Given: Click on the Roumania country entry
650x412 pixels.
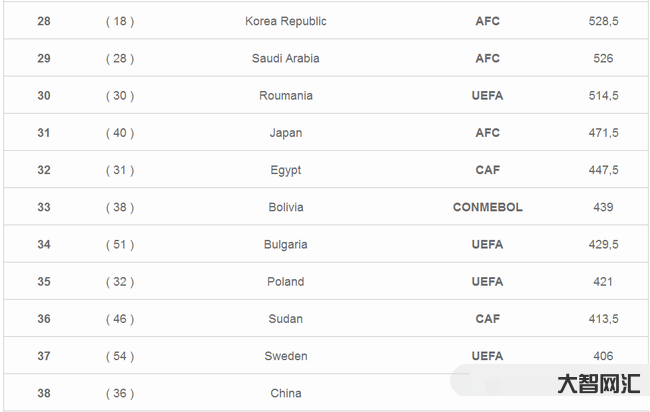Looking at the screenshot, I should 285,96.
